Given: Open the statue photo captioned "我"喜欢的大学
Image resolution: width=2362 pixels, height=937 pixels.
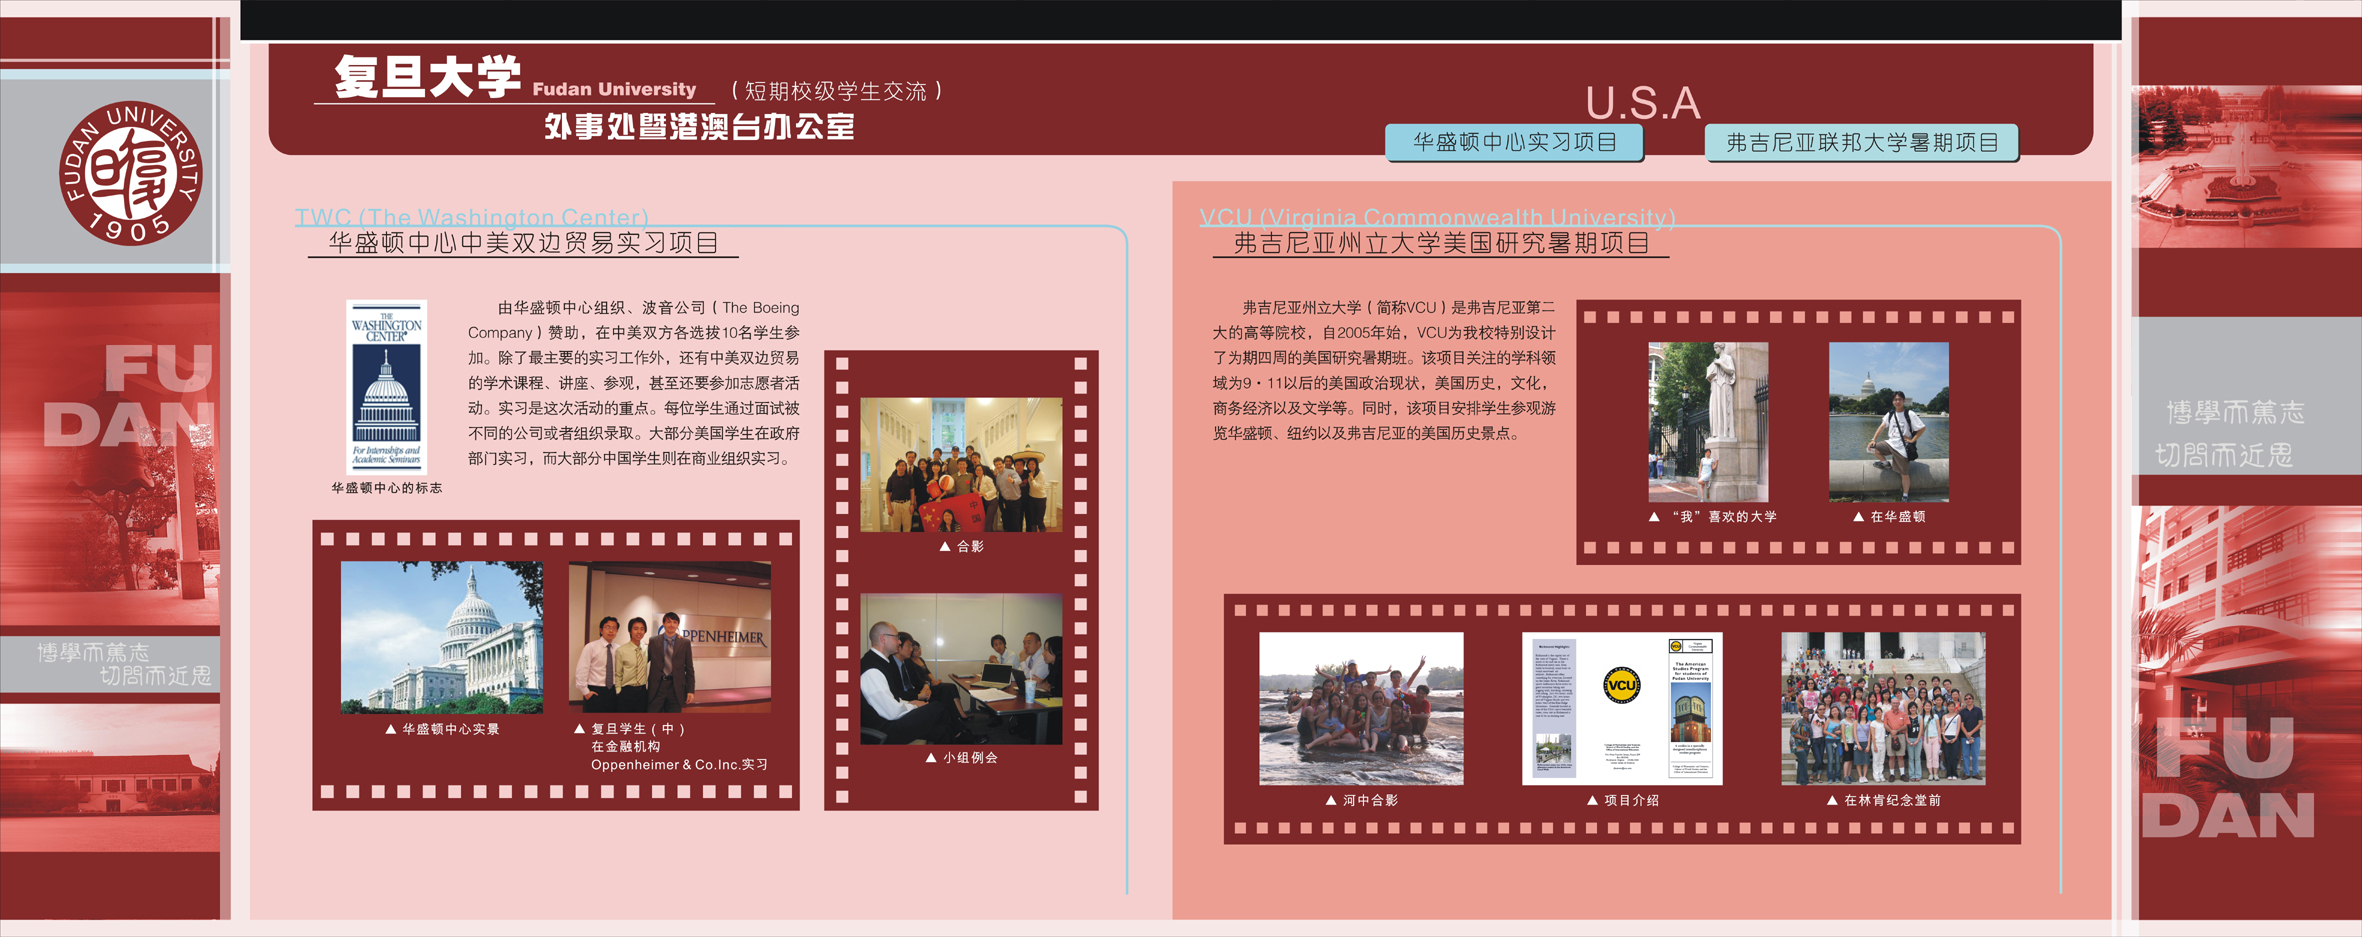Looking at the screenshot, I should click(1708, 421).
